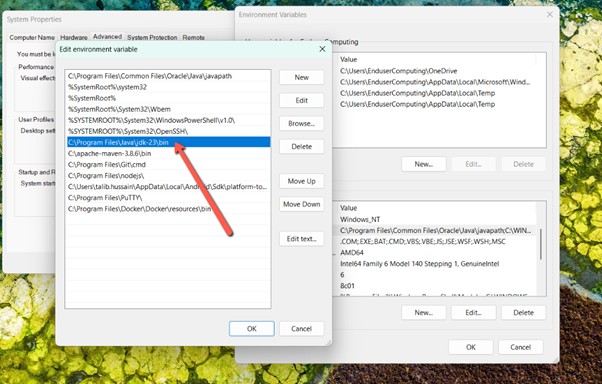Click New... under system variables list
The width and height of the screenshot is (602, 384).
(x=423, y=313)
